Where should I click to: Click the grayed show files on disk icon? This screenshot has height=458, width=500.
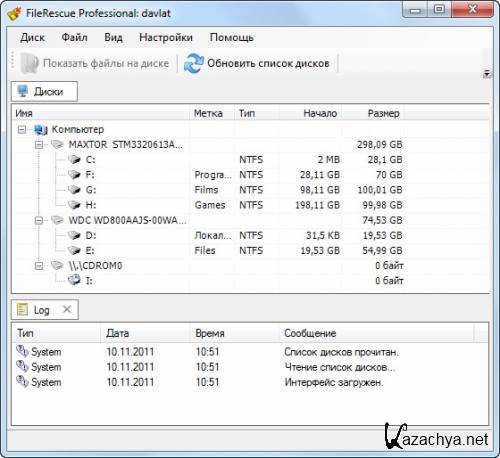29,63
